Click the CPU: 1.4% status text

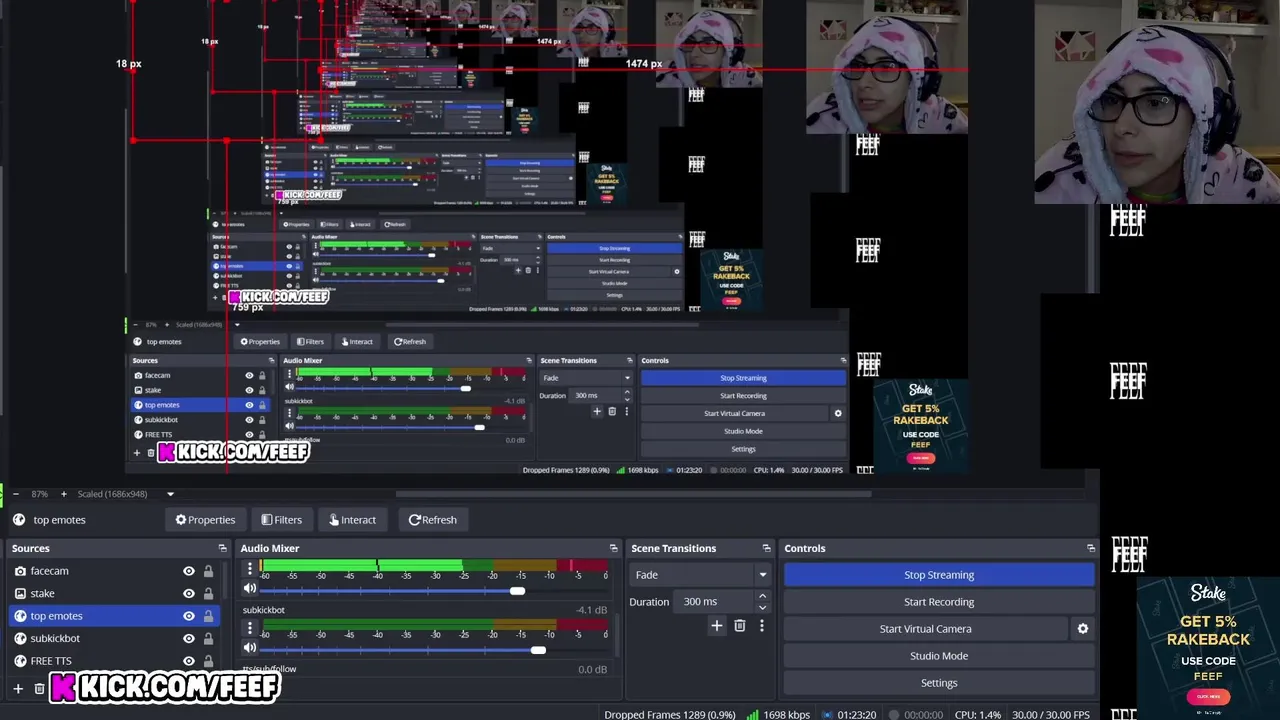[978, 714]
